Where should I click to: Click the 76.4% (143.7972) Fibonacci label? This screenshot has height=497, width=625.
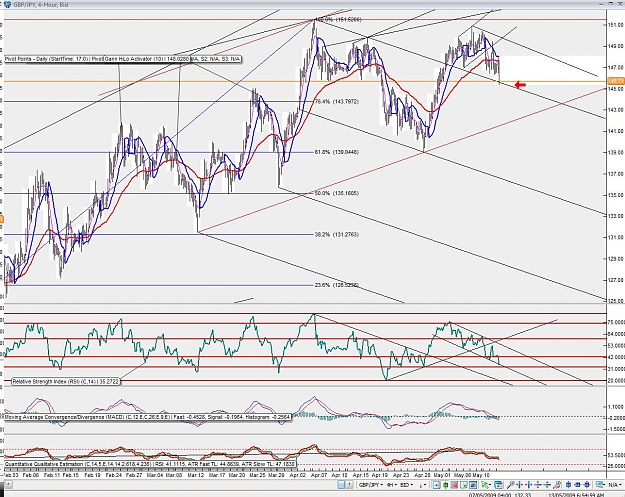point(336,102)
